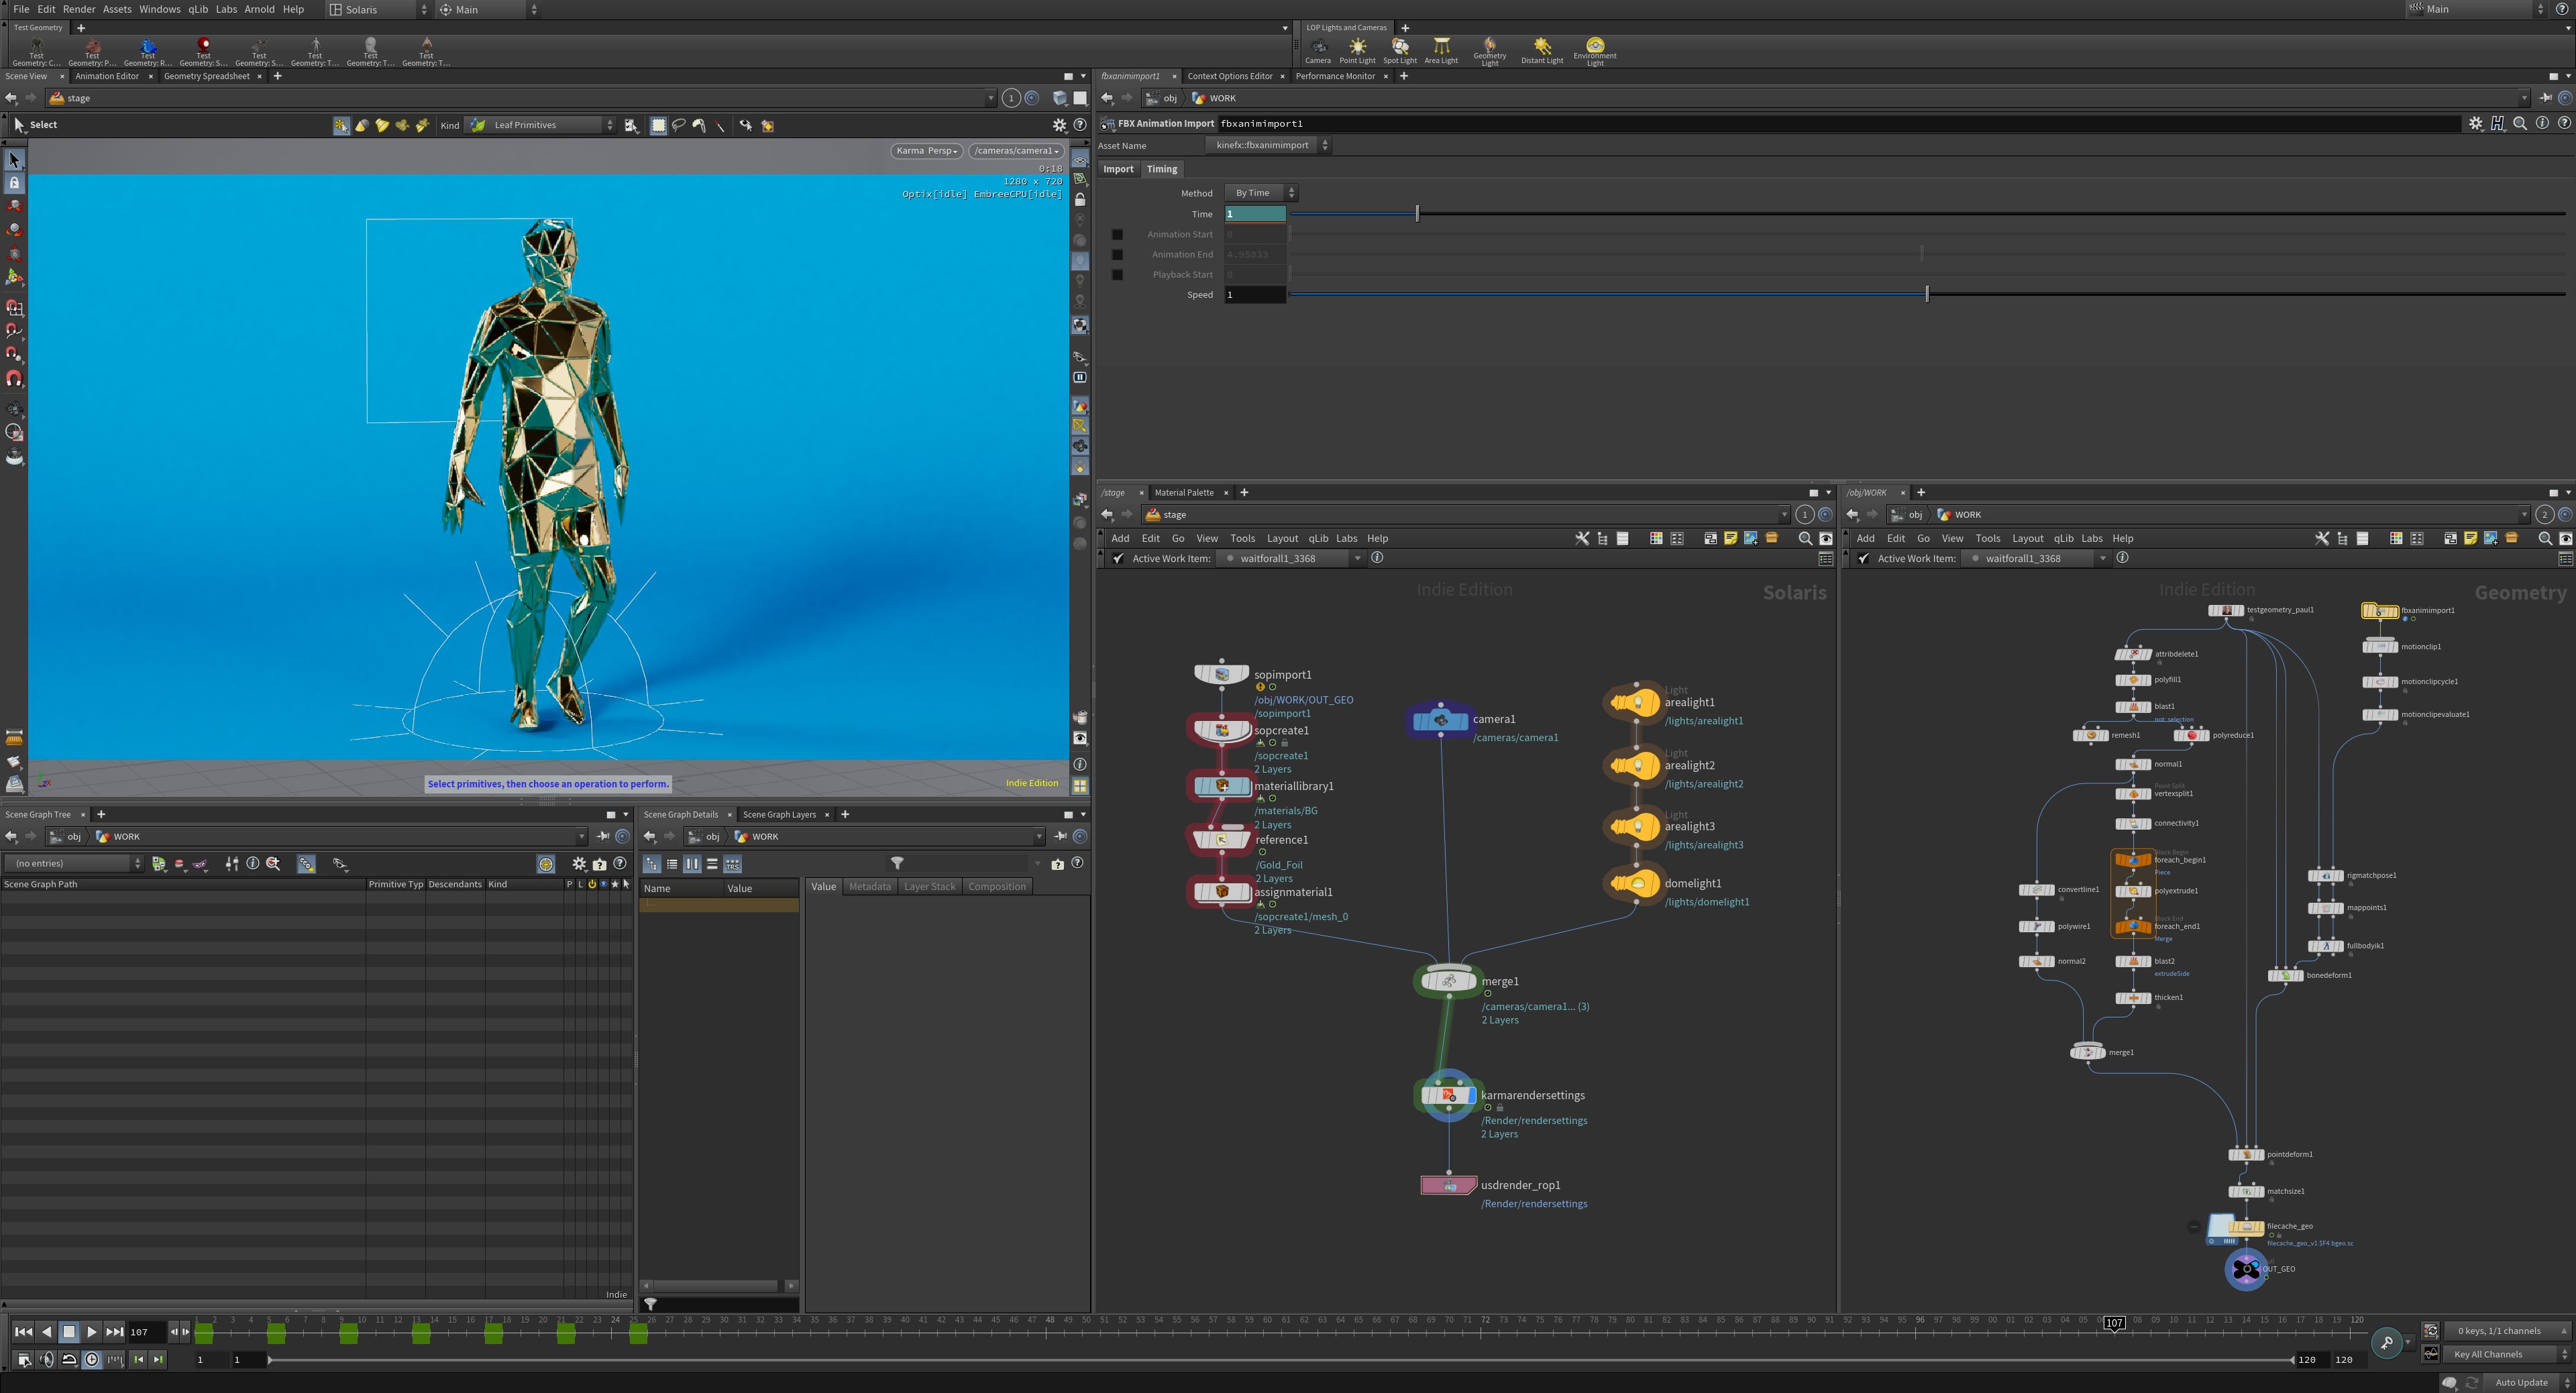Open viewport display options gear icon
The height and width of the screenshot is (1393, 2576).
coord(1059,125)
